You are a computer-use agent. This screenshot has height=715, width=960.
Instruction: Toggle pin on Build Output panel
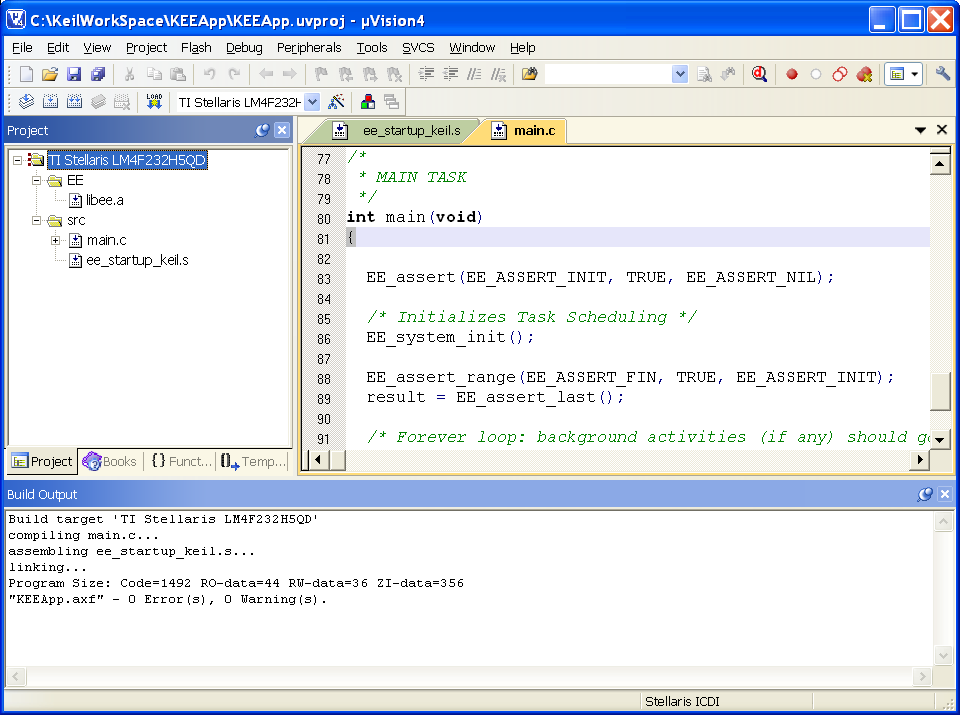tap(924, 494)
